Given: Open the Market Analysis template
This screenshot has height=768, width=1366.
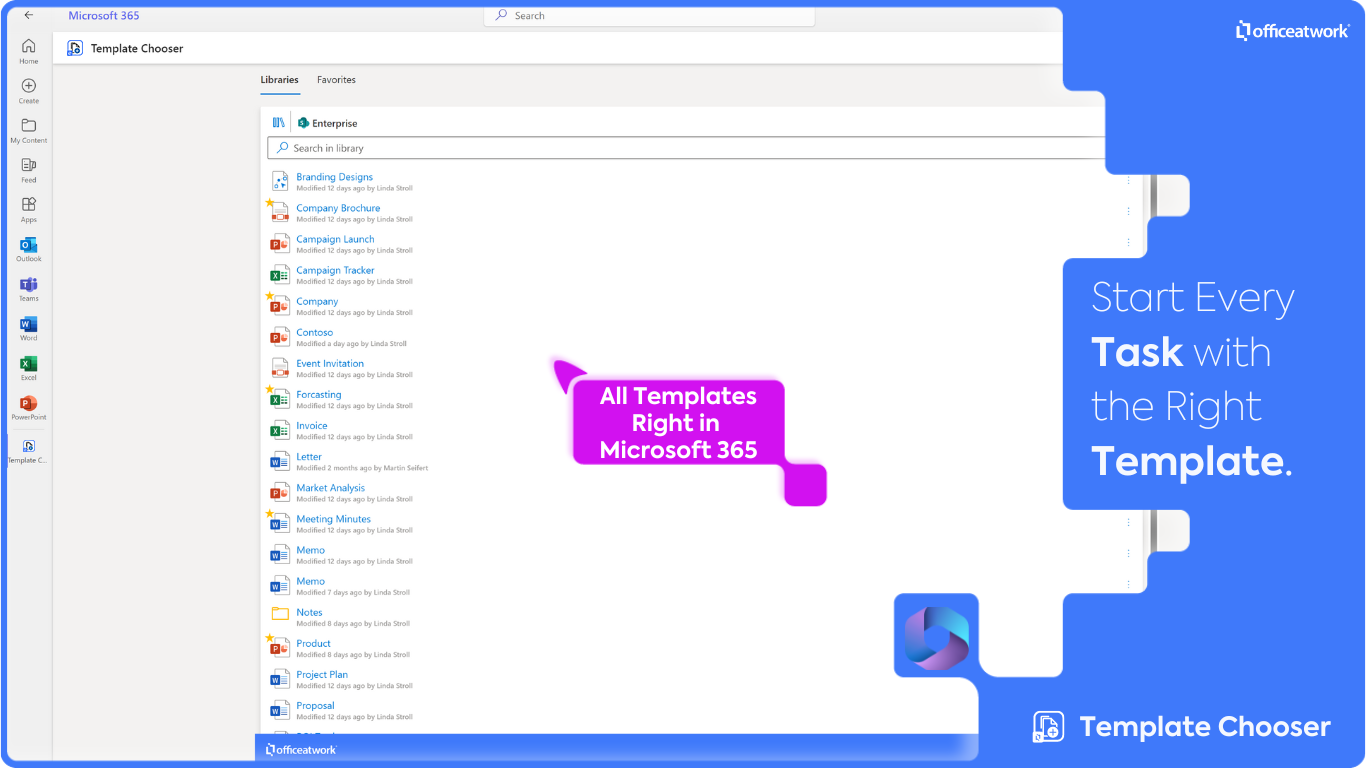Looking at the screenshot, I should [330, 488].
